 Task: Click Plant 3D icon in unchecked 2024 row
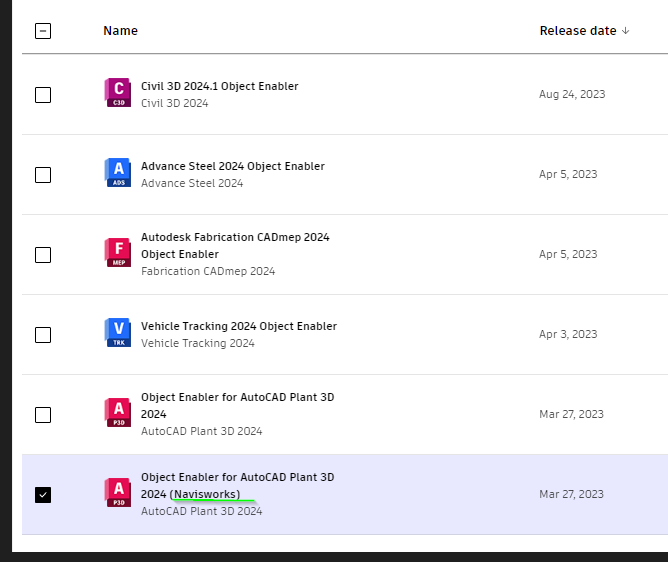[118, 412]
